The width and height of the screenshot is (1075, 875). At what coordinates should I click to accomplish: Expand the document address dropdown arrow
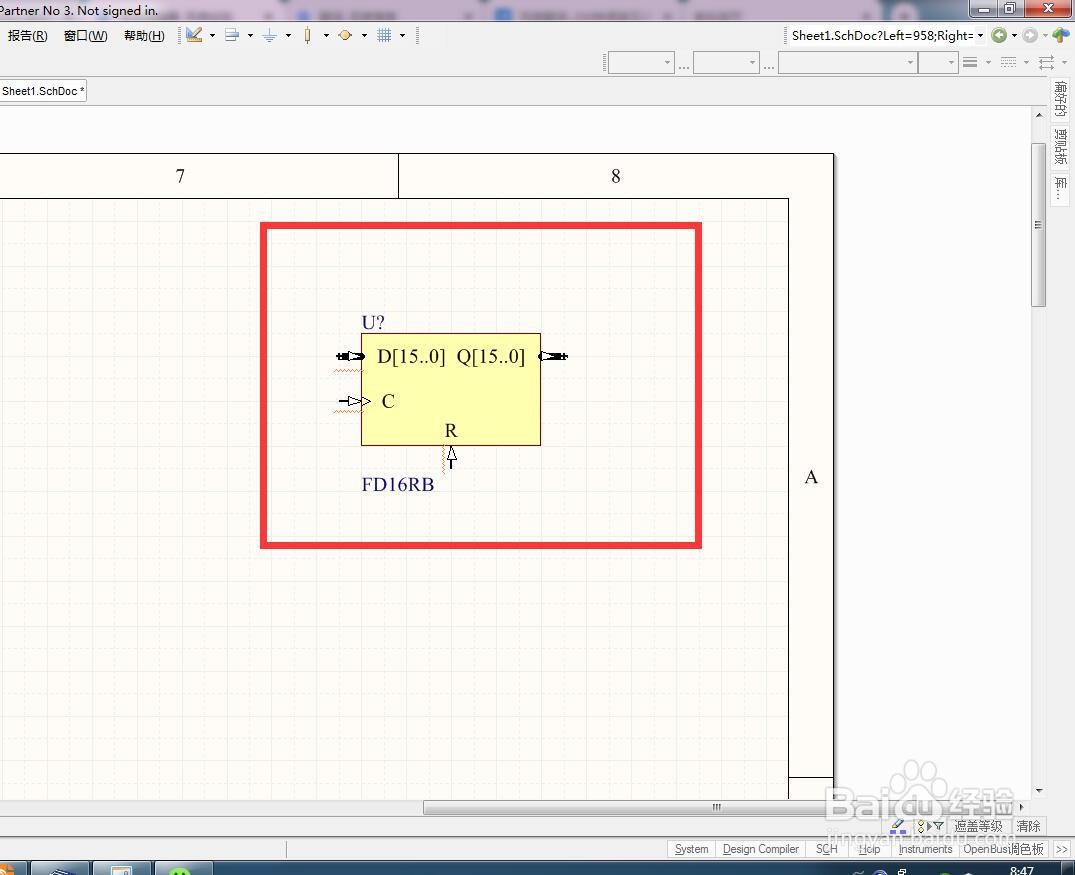pyautogui.click(x=980, y=35)
